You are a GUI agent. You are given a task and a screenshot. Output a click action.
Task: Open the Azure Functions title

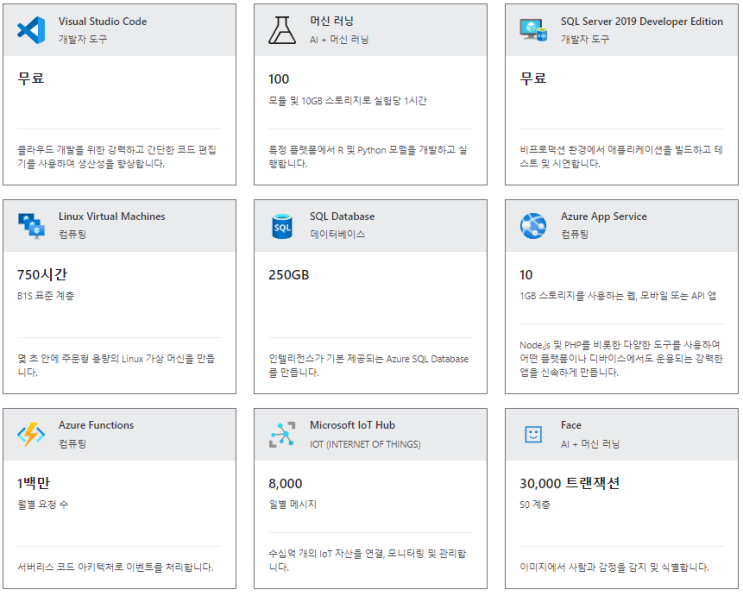tap(96, 425)
